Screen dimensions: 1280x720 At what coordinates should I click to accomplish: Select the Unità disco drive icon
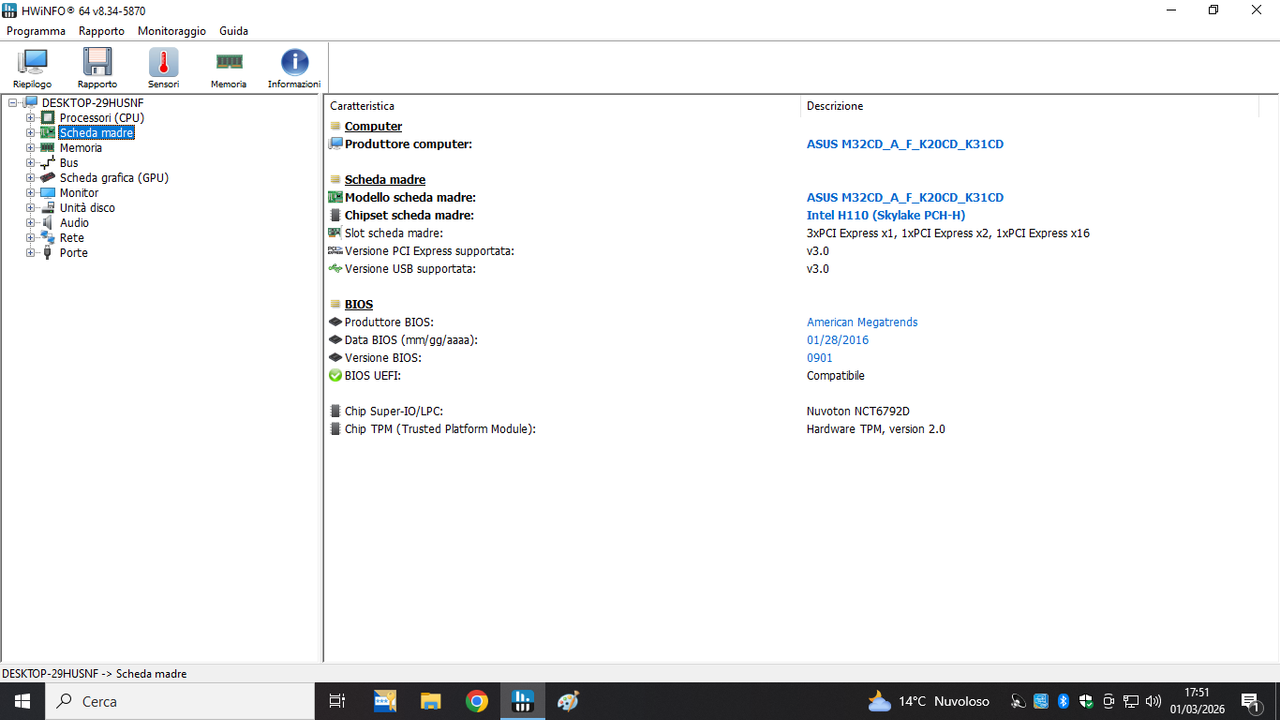click(x=48, y=208)
